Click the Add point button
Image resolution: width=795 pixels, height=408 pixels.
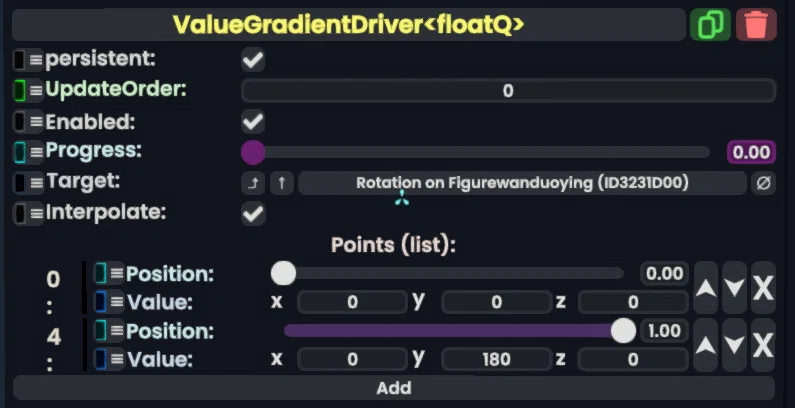tap(394, 388)
